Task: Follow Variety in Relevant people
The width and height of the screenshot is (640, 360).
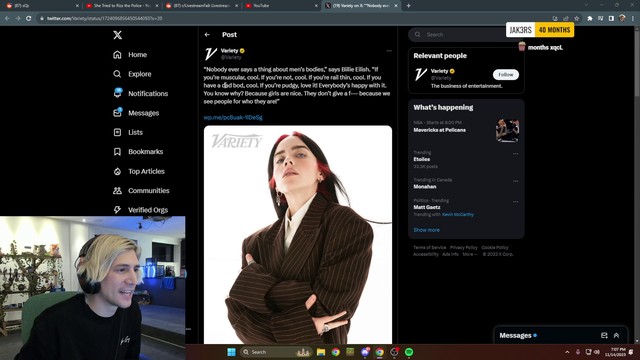Action: 506,75
